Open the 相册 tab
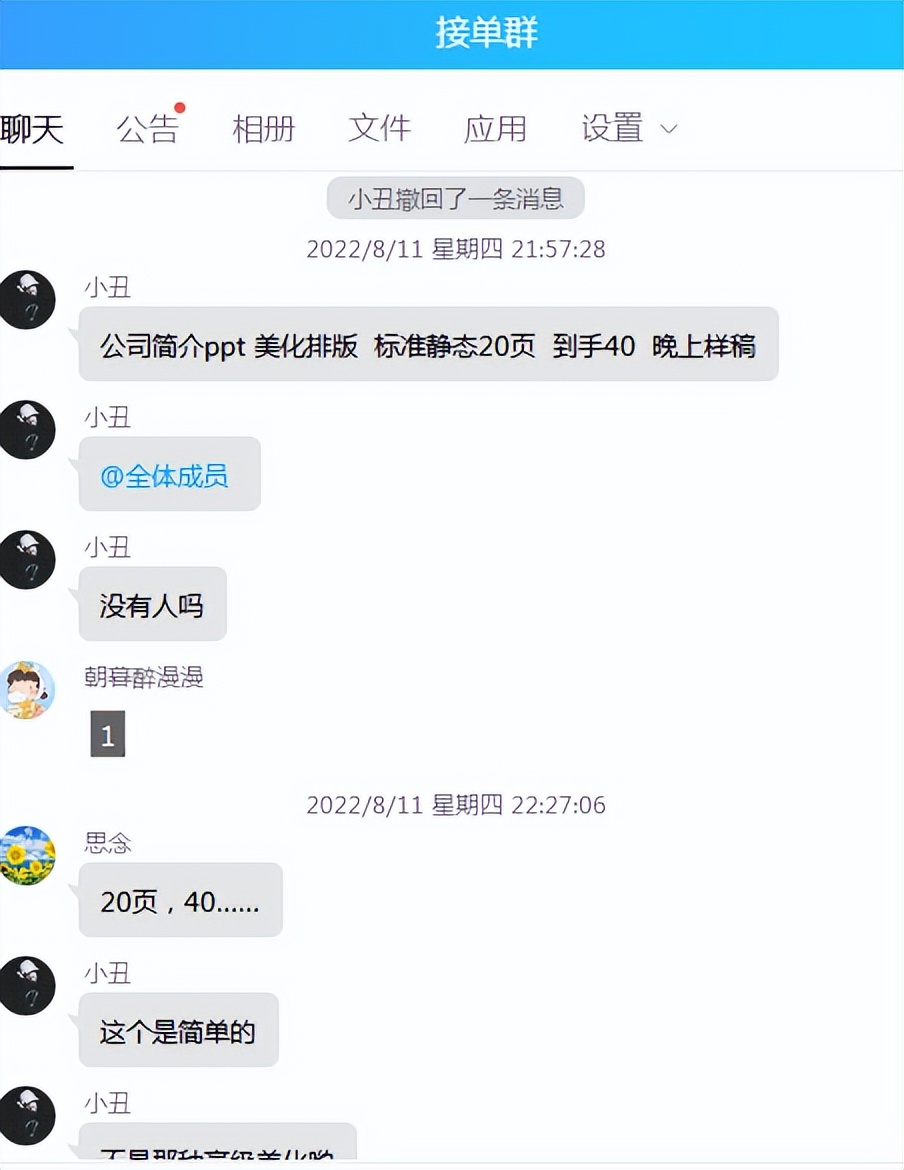The width and height of the screenshot is (904, 1170). coord(263,129)
